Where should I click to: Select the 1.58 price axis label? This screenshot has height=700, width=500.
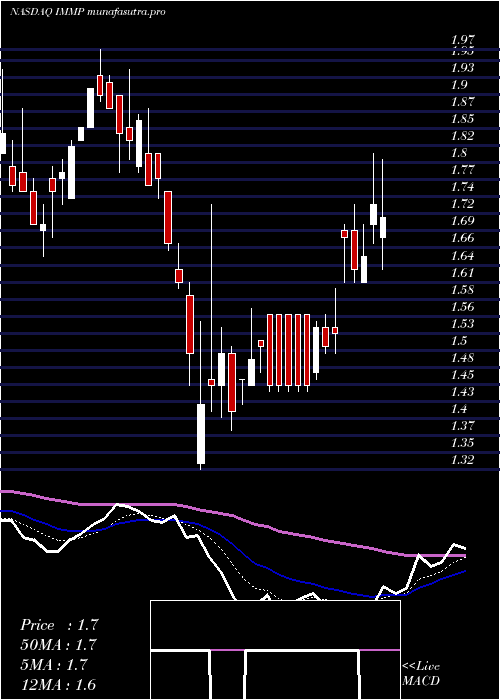click(x=462, y=290)
